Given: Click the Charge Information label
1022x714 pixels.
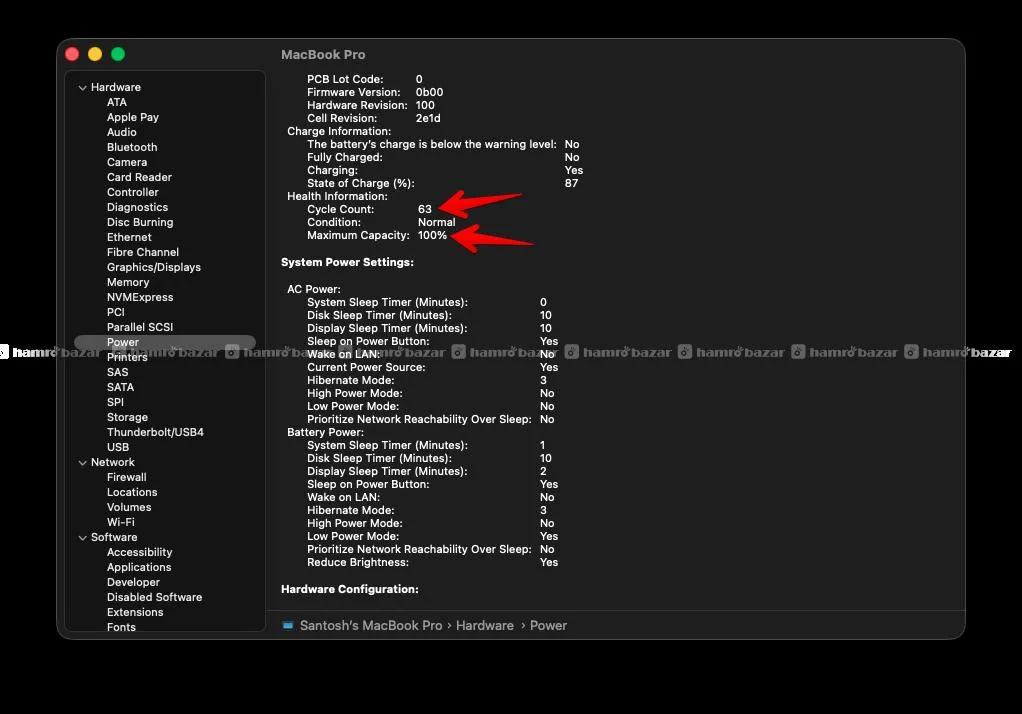Looking at the screenshot, I should coord(339,131).
